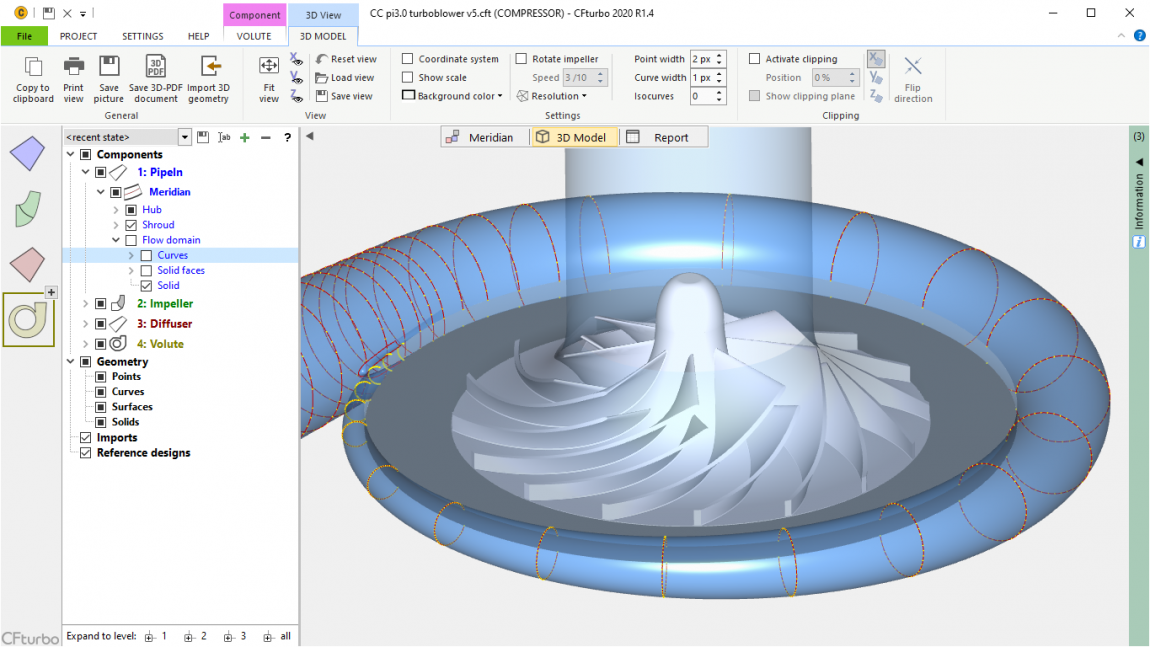Increase Point width with the up stepper
This screenshot has height=647, width=1150.
[718, 53]
